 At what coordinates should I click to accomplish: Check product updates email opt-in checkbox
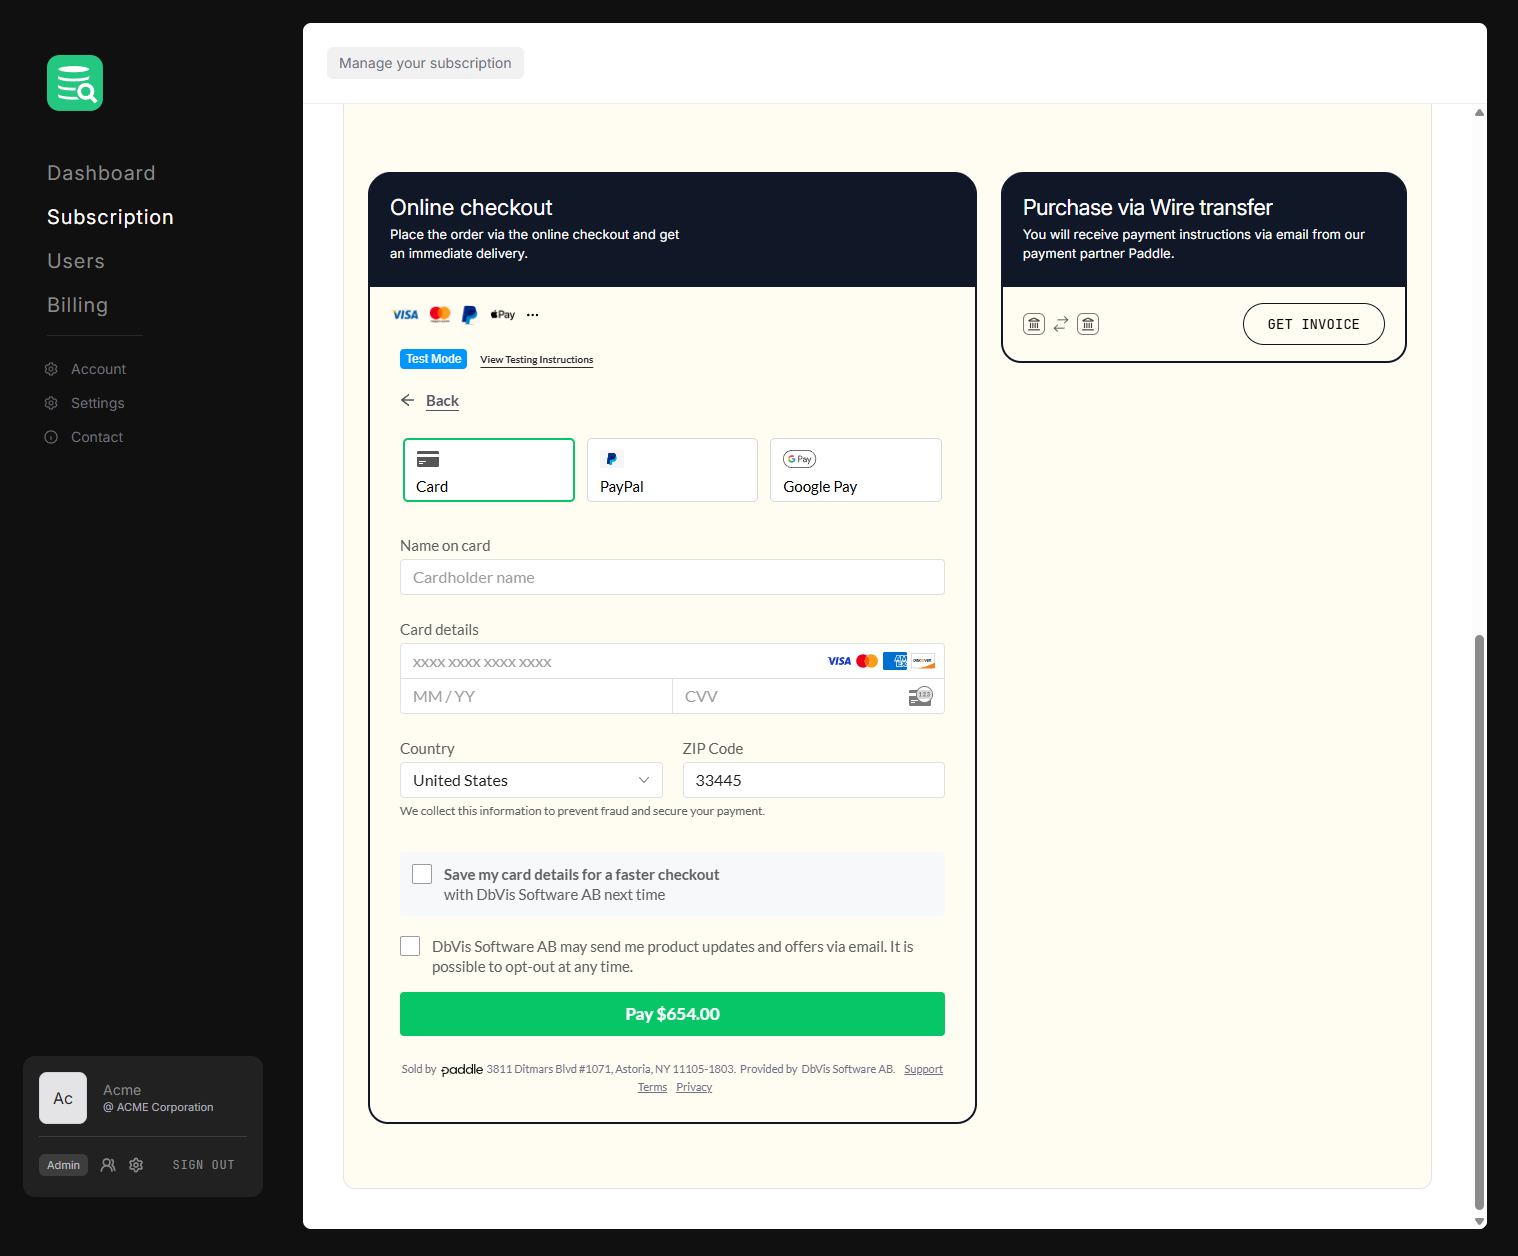point(410,946)
